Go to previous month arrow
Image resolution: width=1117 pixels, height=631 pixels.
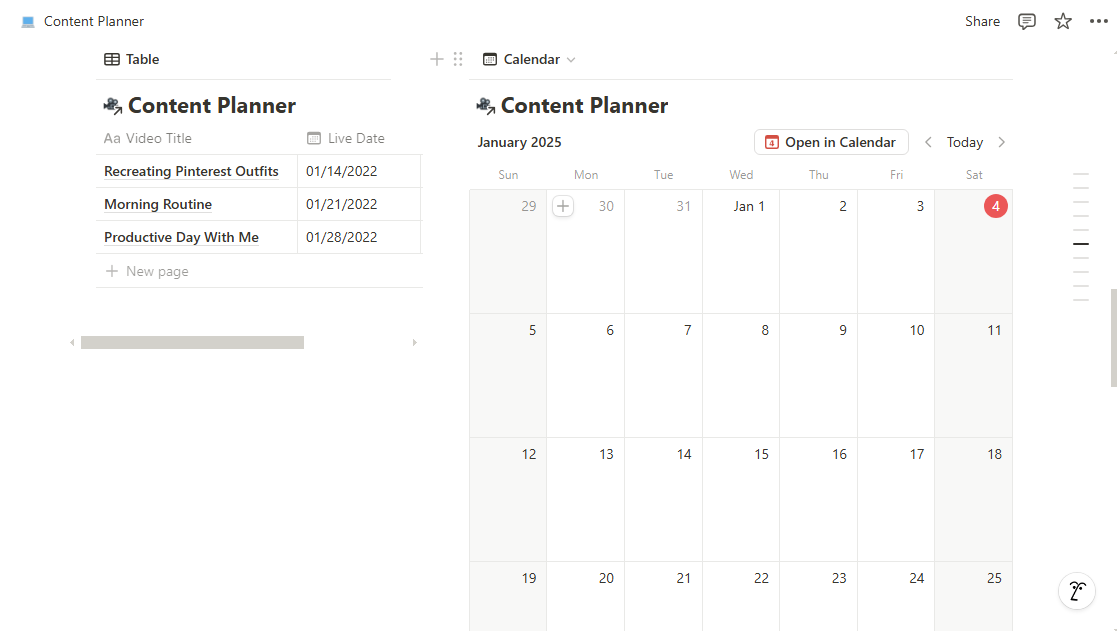point(928,142)
